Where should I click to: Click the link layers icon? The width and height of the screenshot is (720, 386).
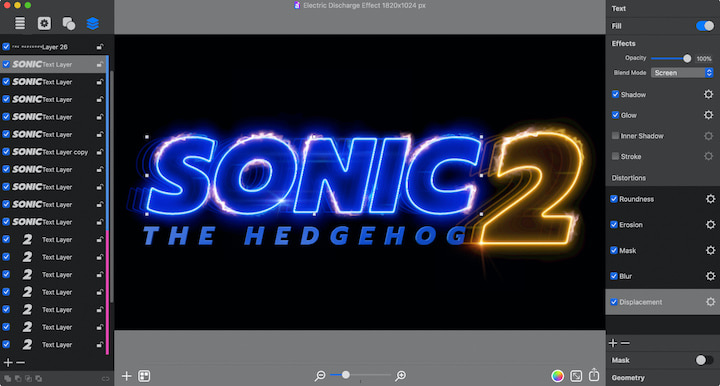105,379
